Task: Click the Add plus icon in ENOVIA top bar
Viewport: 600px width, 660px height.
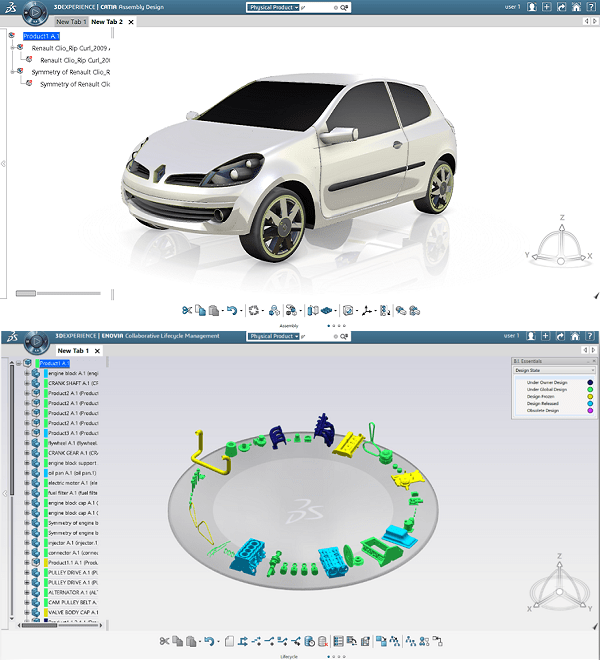Action: point(546,336)
